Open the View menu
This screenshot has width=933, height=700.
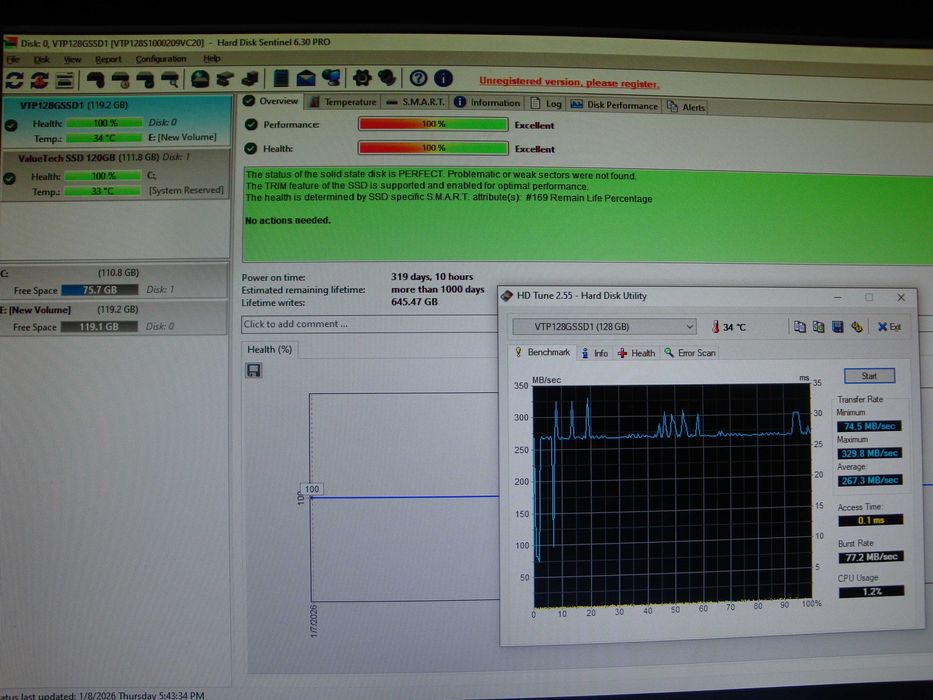(73, 60)
